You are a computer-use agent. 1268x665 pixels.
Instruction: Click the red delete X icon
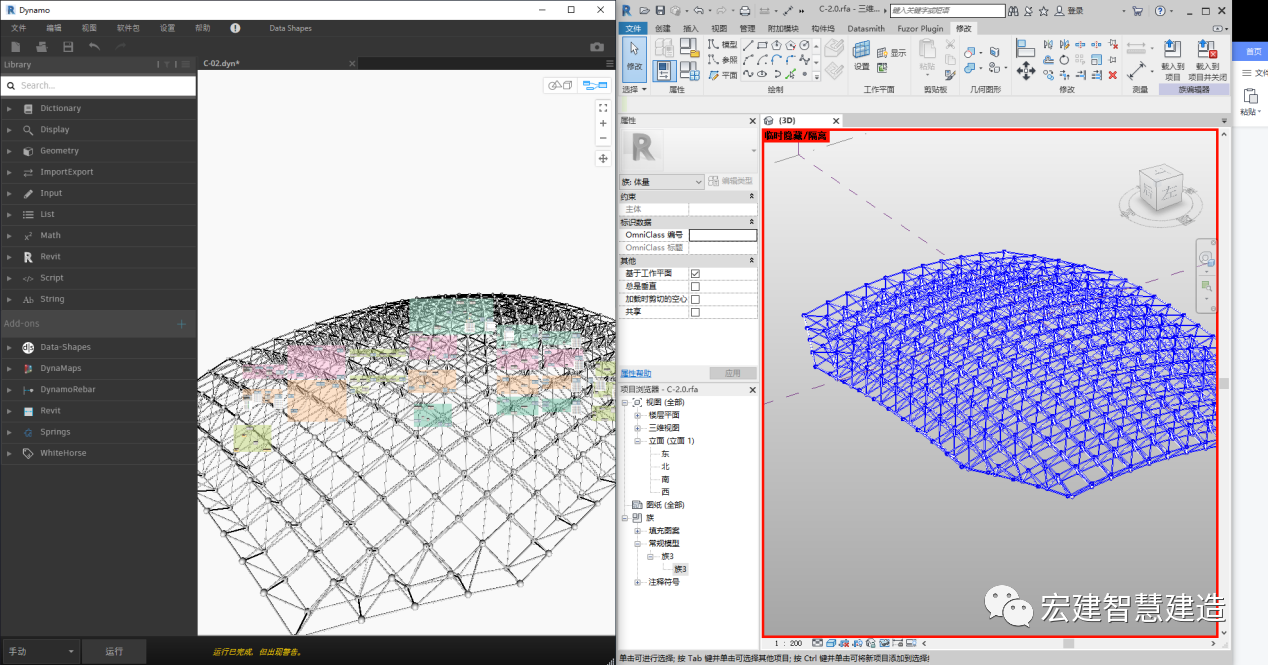point(1112,75)
